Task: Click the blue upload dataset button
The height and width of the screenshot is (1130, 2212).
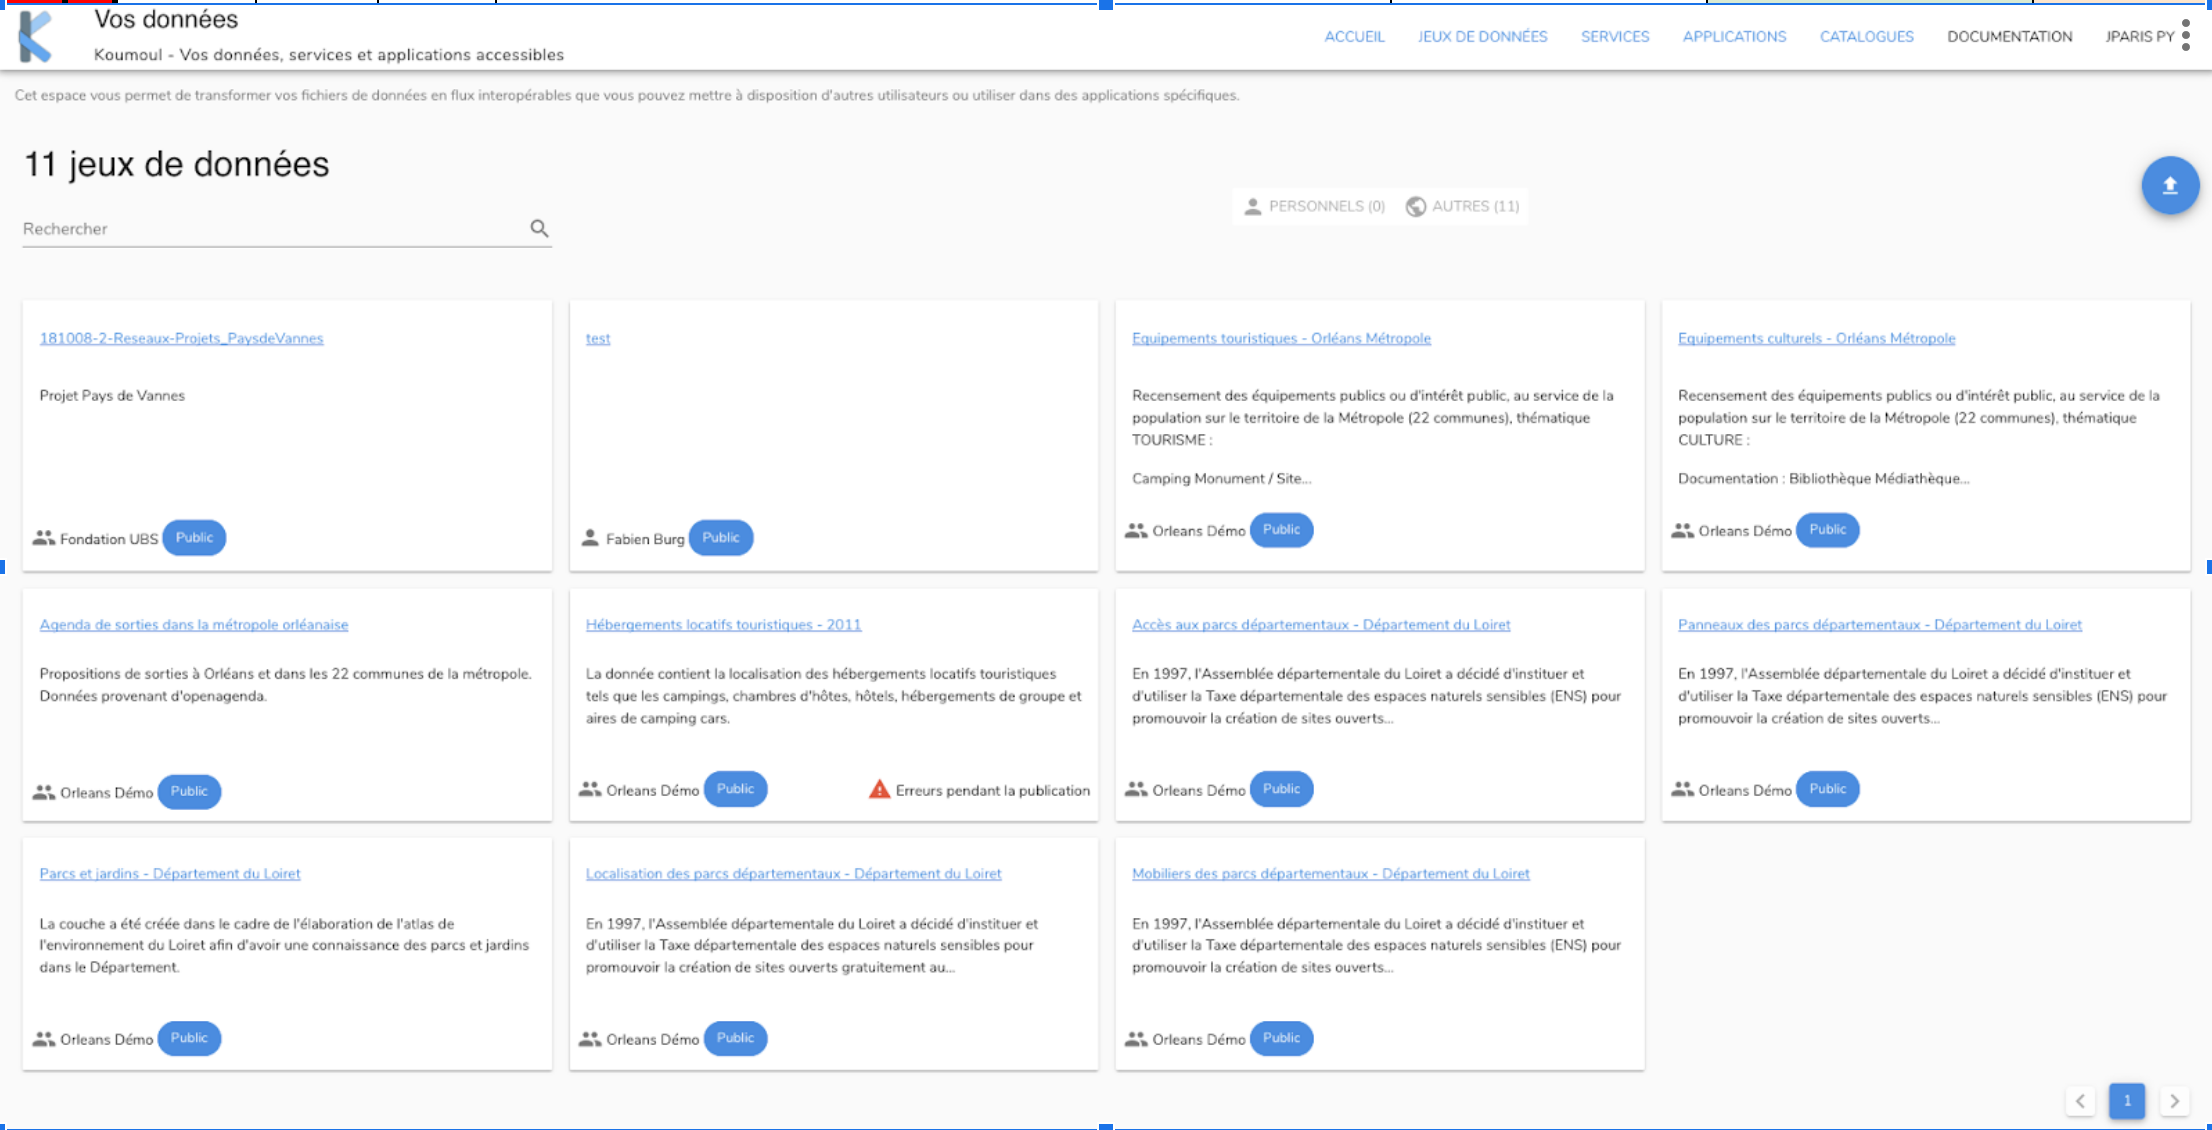Action: pyautogui.click(x=2169, y=186)
